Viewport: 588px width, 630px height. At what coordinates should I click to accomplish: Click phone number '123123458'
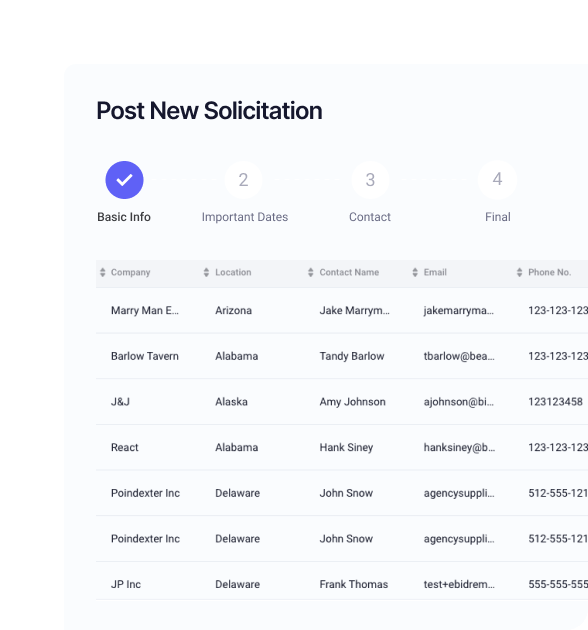point(555,402)
